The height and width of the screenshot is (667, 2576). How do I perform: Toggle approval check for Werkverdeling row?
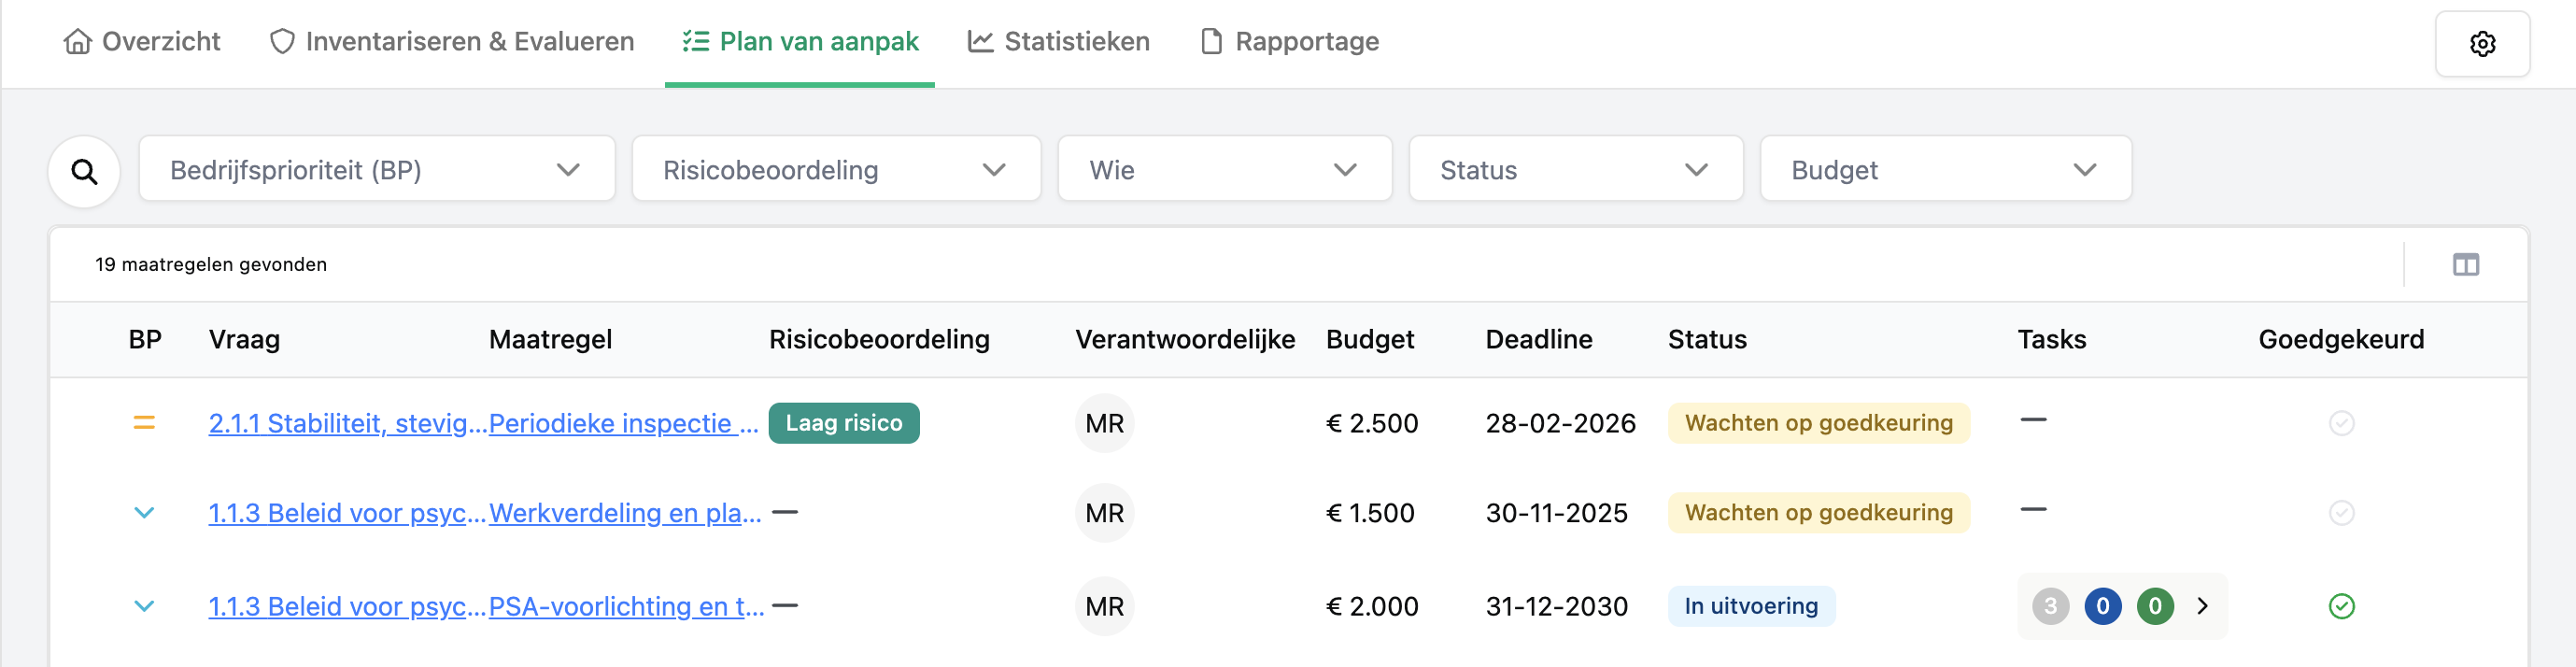click(x=2341, y=513)
